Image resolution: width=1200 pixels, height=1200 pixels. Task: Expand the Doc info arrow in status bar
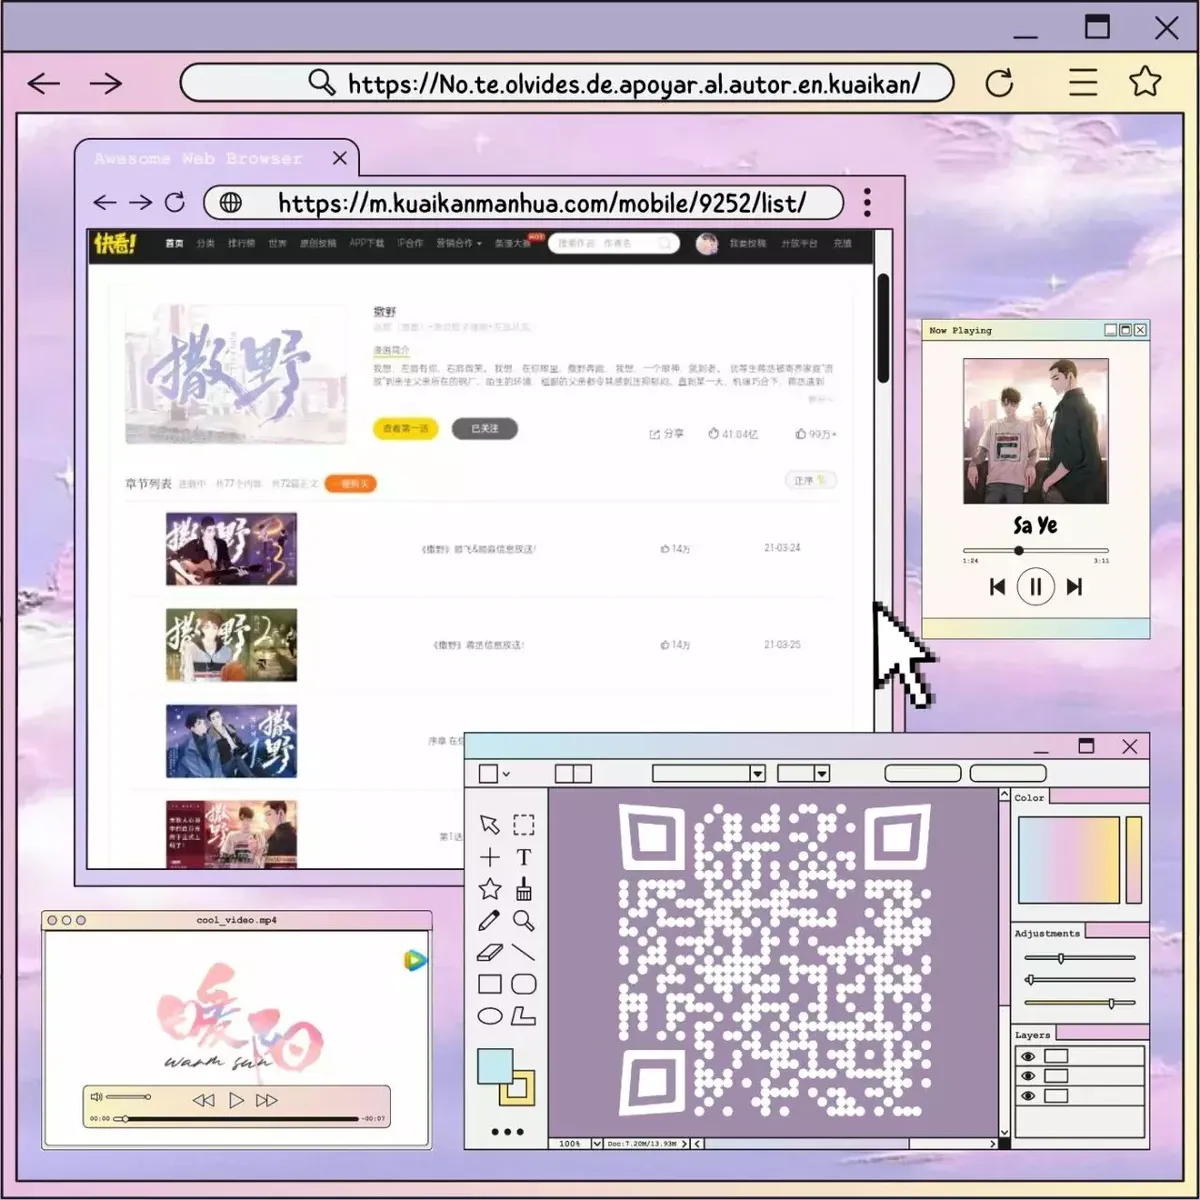(x=685, y=1143)
